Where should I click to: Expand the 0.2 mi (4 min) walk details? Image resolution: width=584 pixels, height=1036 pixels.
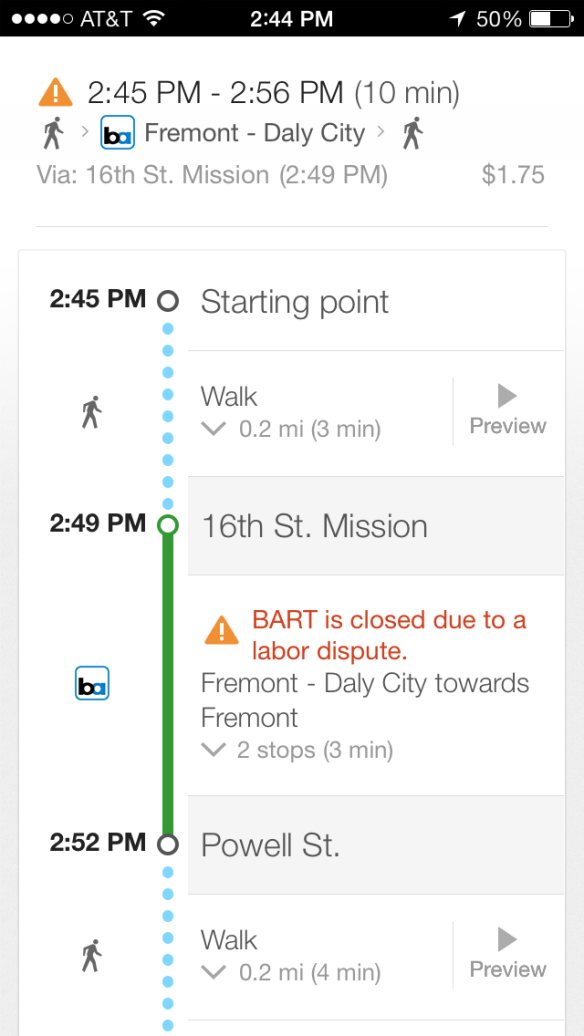click(213, 971)
